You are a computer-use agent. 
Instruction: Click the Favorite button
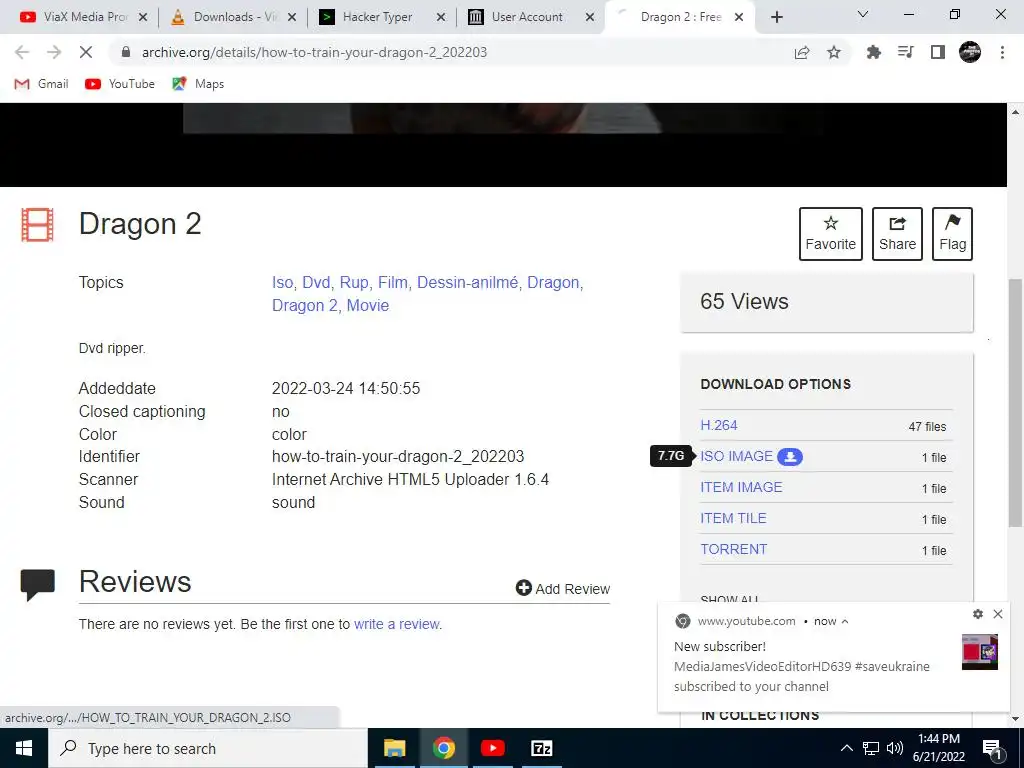tap(831, 234)
